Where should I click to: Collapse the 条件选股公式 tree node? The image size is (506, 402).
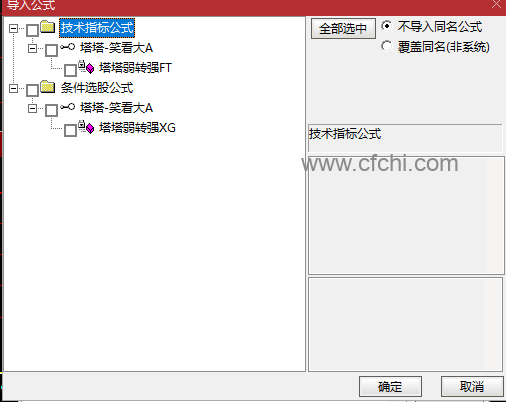(13, 88)
